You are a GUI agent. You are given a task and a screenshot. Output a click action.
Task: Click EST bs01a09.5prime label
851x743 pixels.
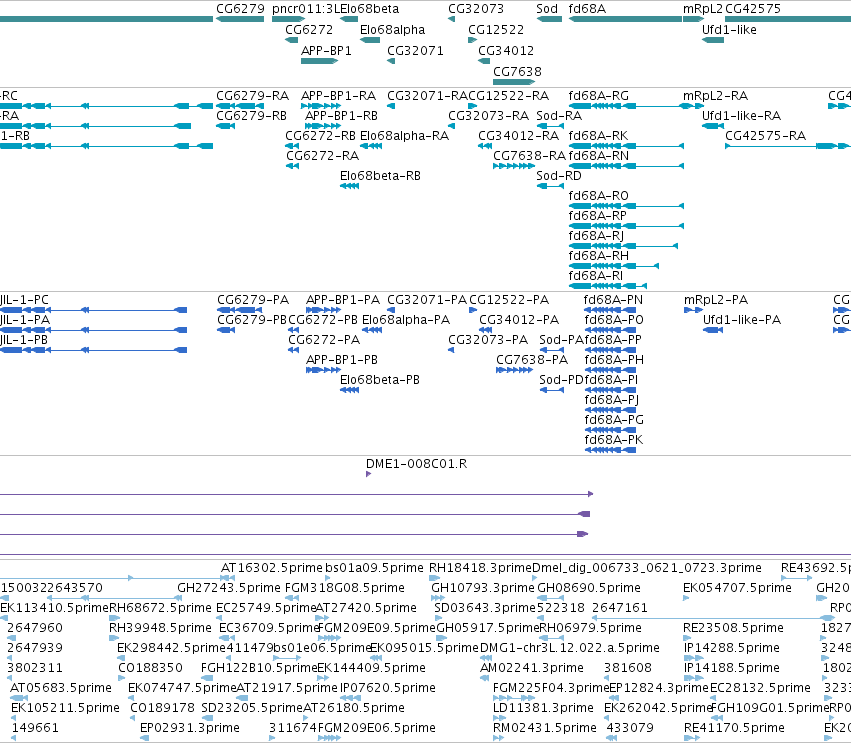374,568
